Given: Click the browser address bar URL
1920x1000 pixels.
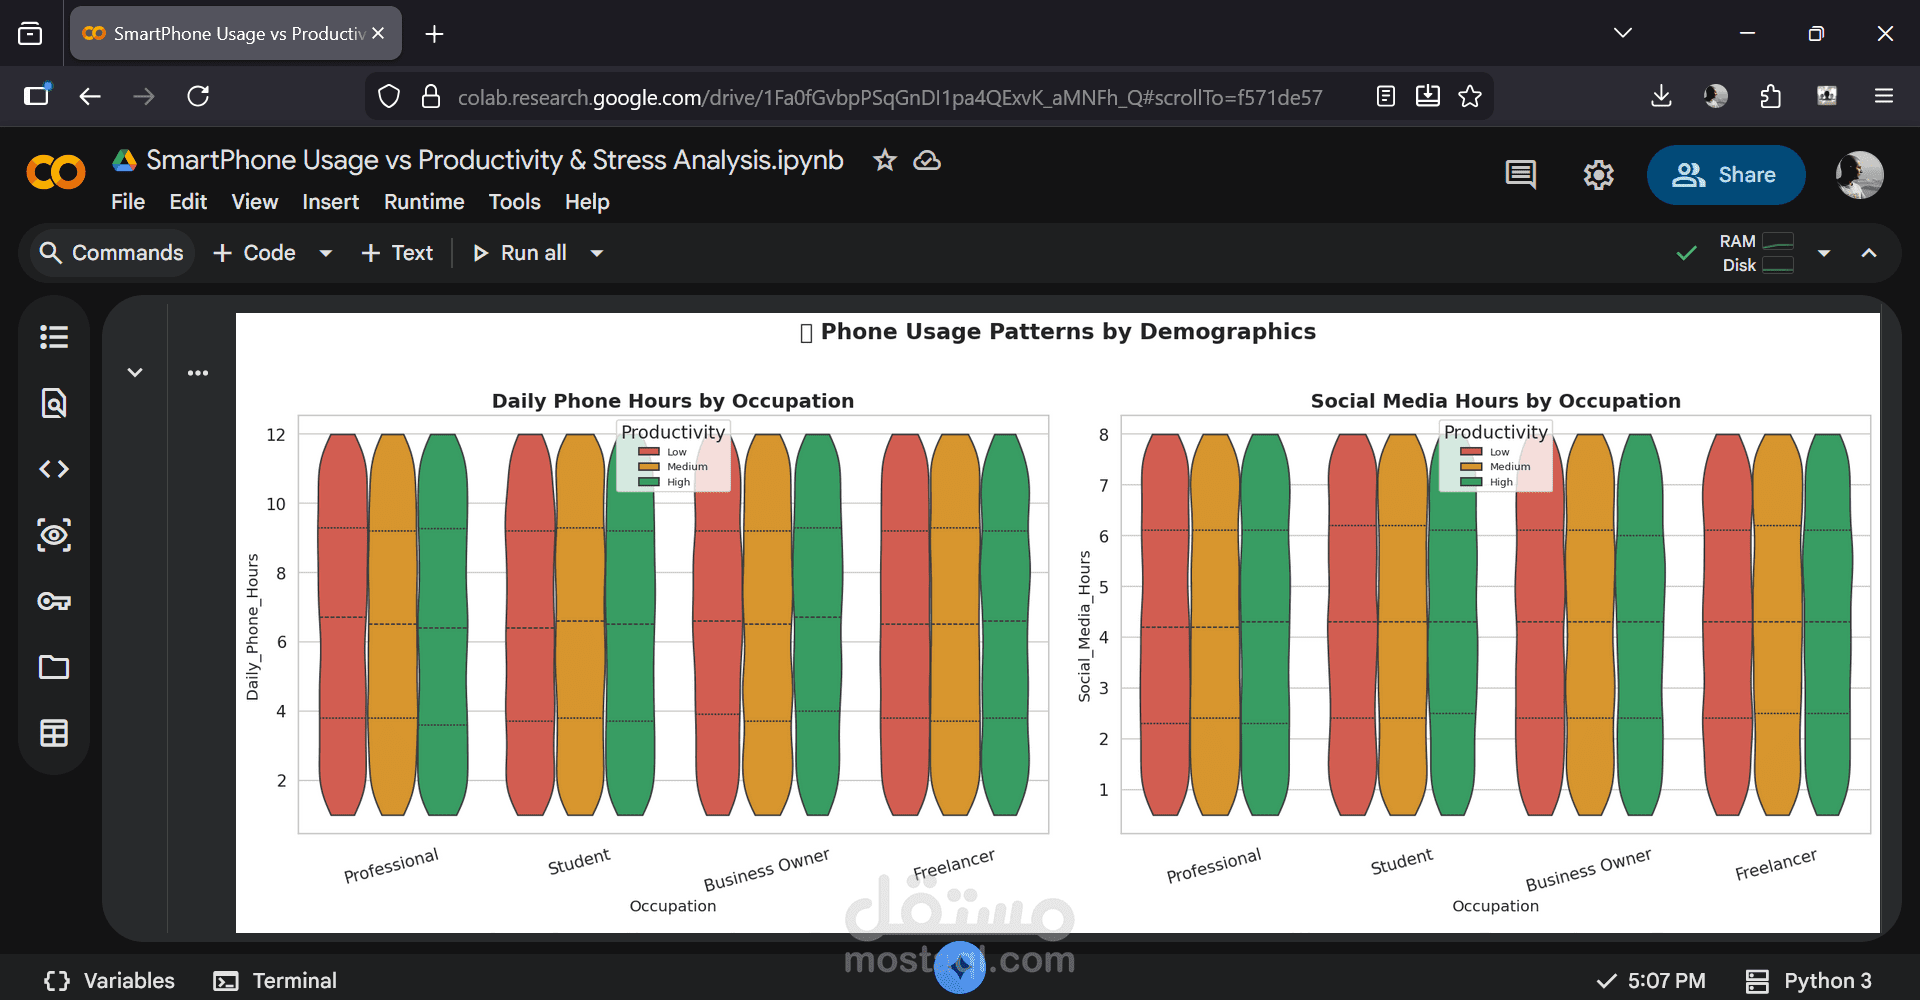Looking at the screenshot, I should click(889, 97).
